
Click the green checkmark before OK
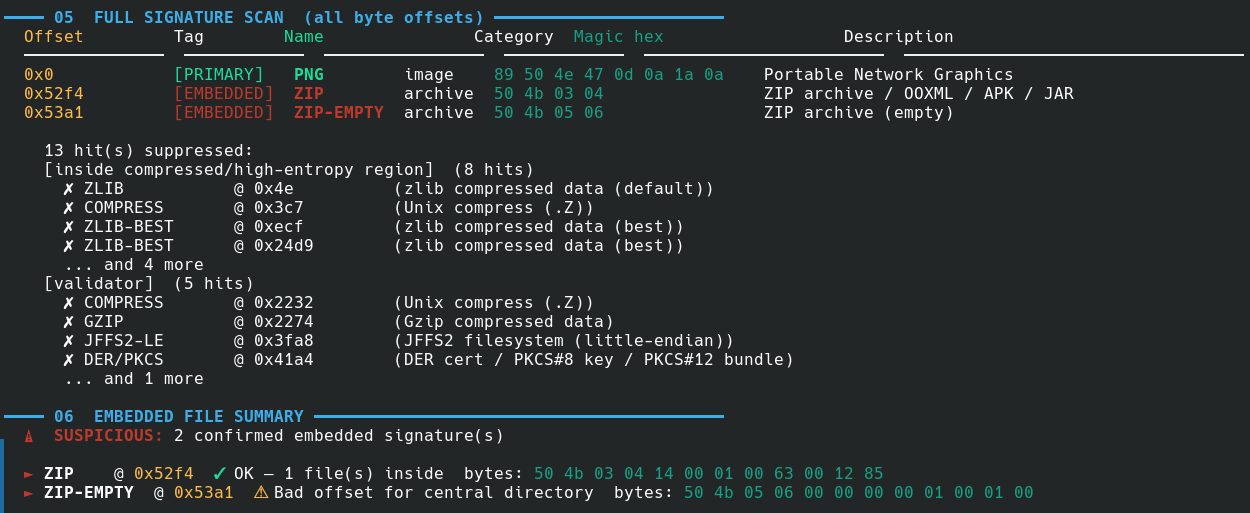[219, 473]
